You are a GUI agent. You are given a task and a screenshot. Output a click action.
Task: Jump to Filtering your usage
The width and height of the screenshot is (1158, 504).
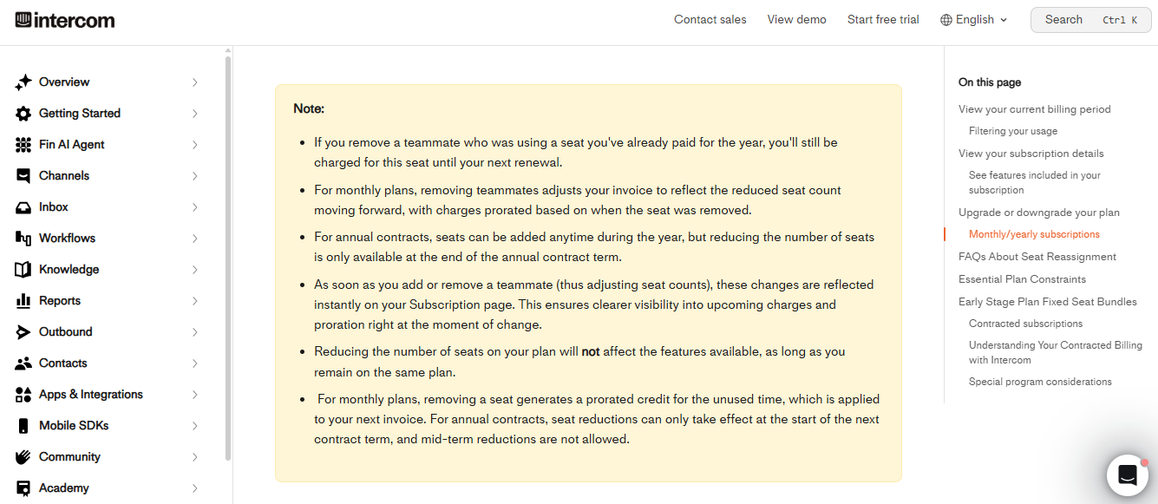coord(1013,131)
